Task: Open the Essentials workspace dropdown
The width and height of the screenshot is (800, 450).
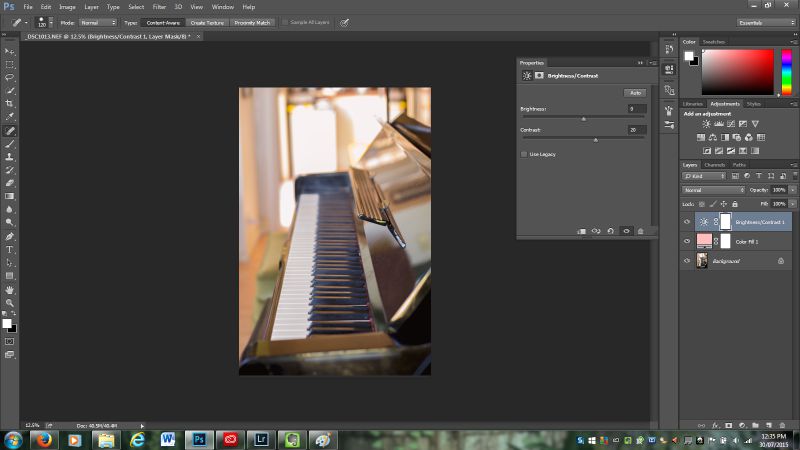Action: tap(766, 23)
